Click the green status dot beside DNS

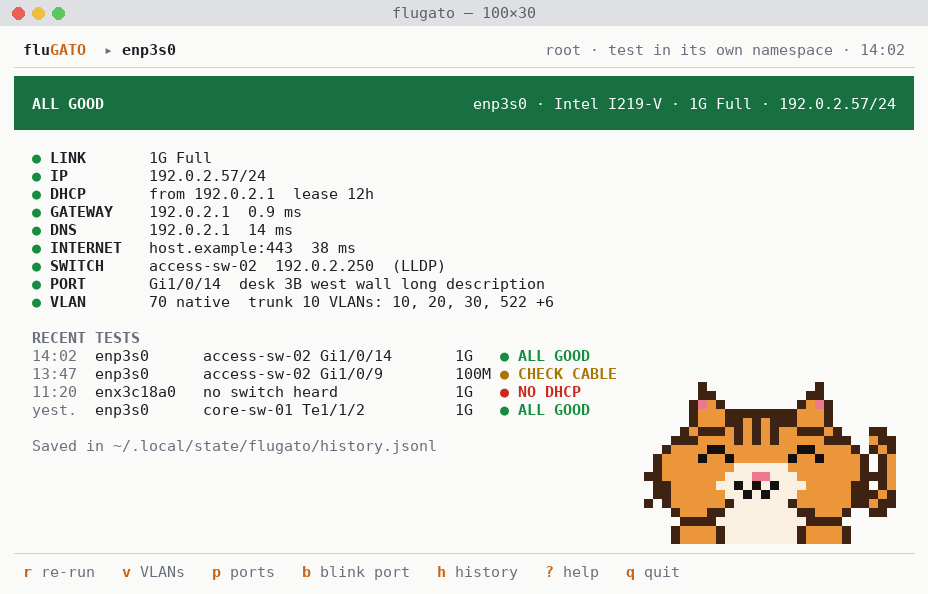(37, 231)
